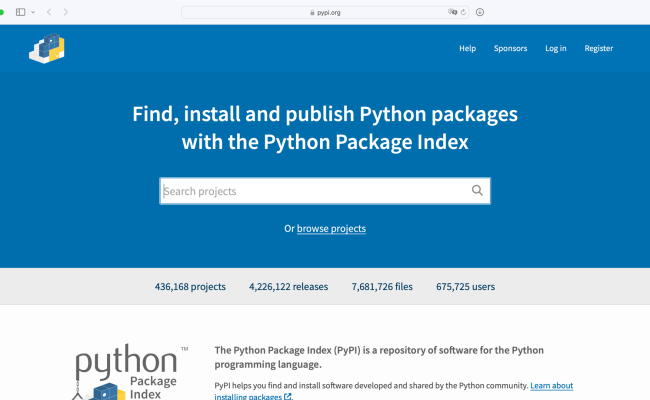Reload the page with refresh icon
The image size is (650, 400).
point(463,12)
